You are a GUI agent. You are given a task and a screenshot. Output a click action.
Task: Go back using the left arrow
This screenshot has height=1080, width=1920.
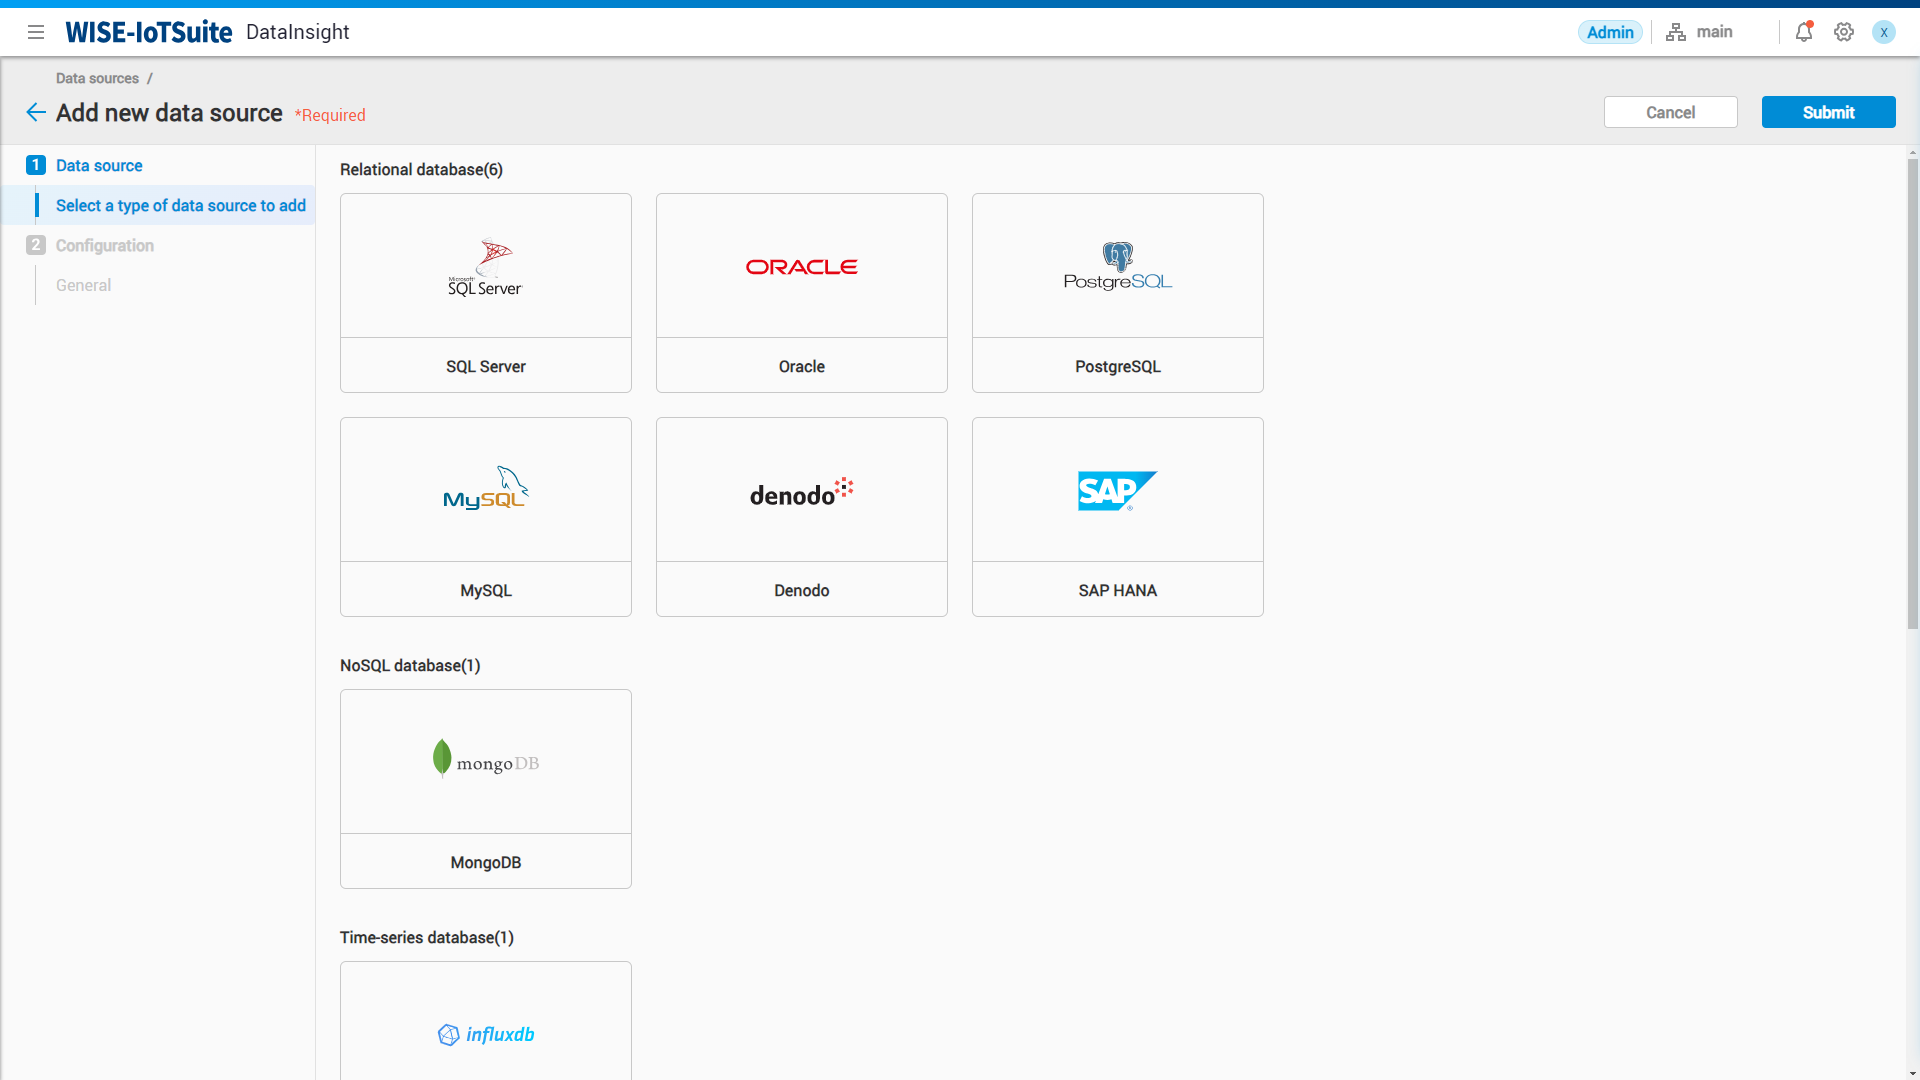36,112
